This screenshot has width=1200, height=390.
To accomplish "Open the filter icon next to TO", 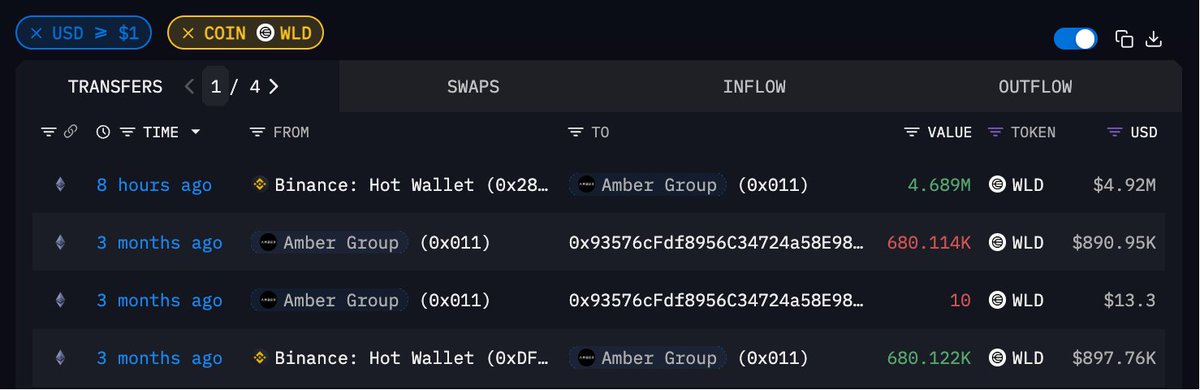I will click(575, 132).
